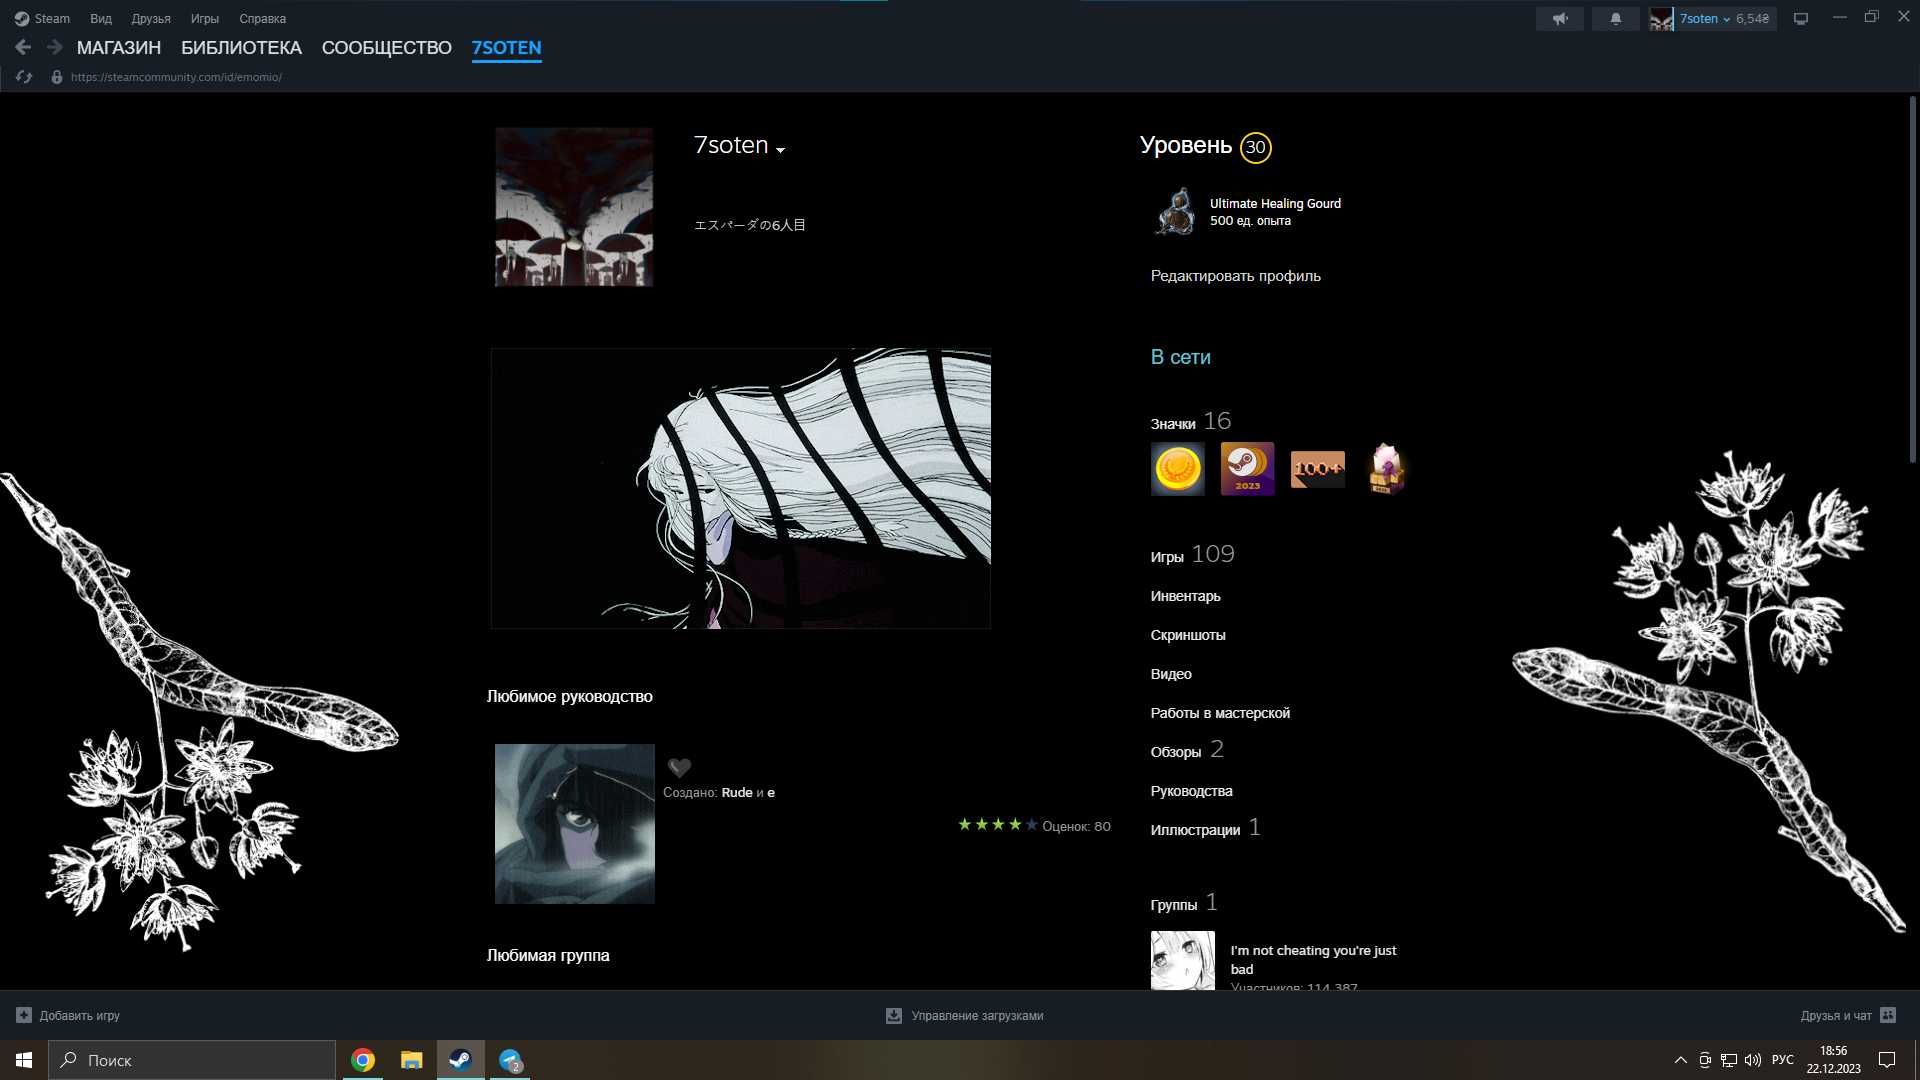Open the Игры 109 link
Screen dimensions: 1920x1080
pyautogui.click(x=1193, y=554)
